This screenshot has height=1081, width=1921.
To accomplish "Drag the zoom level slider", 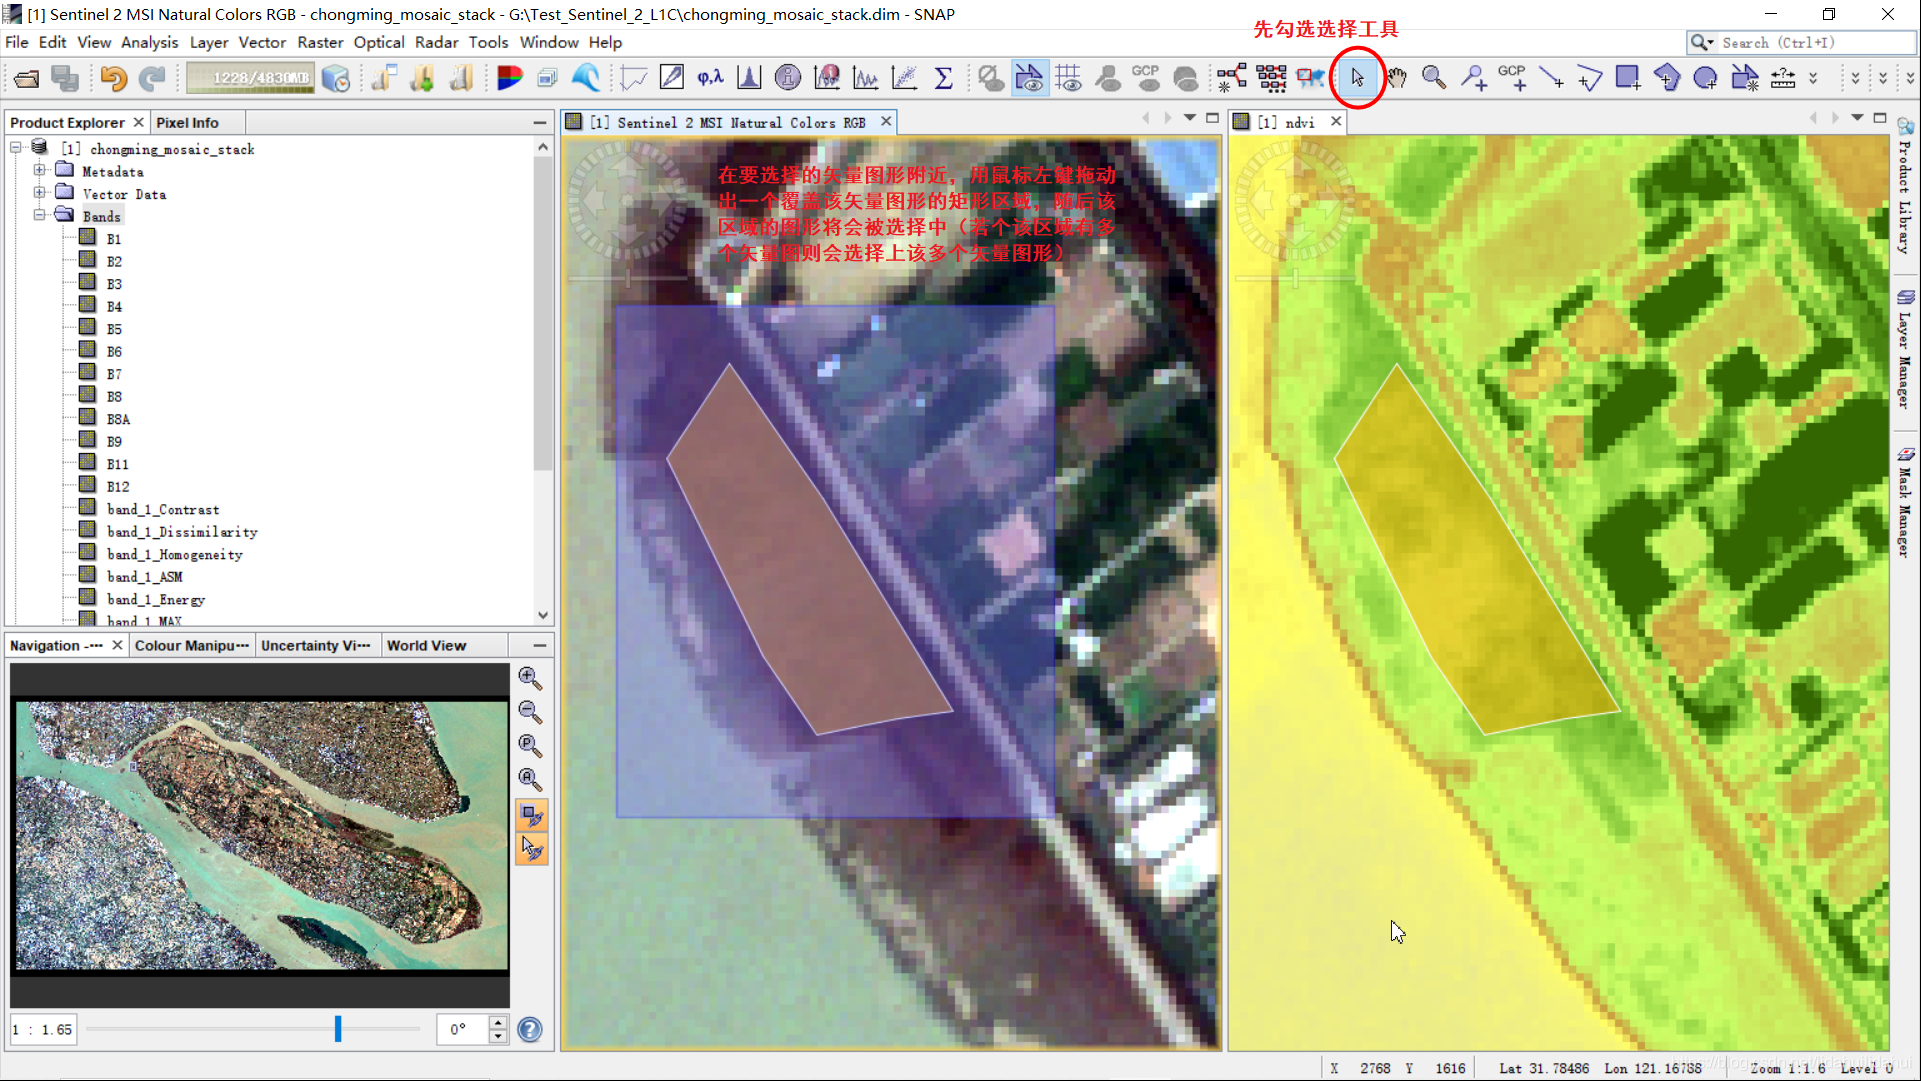I will coord(338,1028).
